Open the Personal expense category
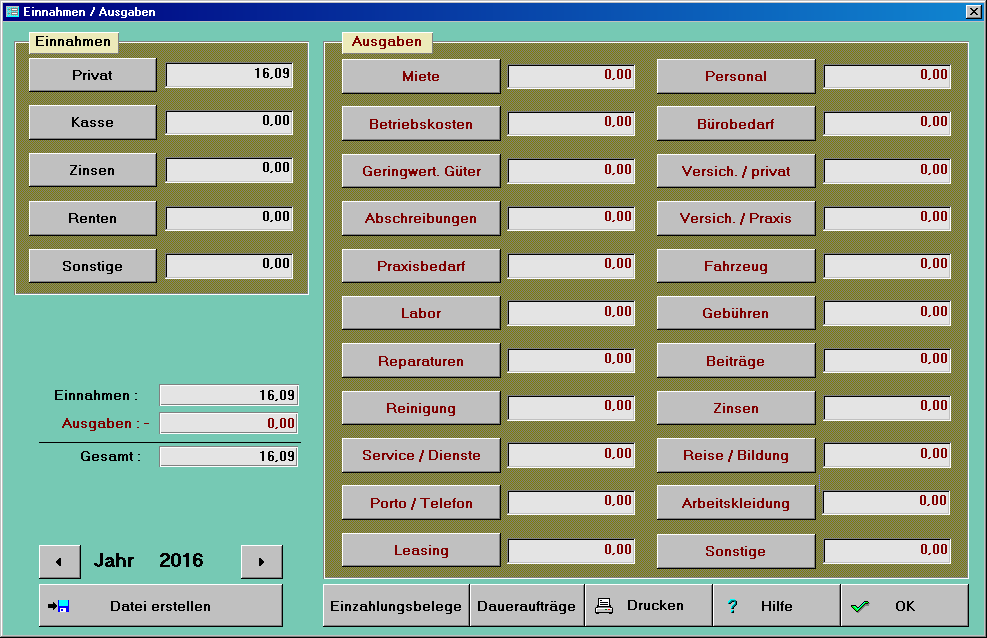 [x=735, y=75]
